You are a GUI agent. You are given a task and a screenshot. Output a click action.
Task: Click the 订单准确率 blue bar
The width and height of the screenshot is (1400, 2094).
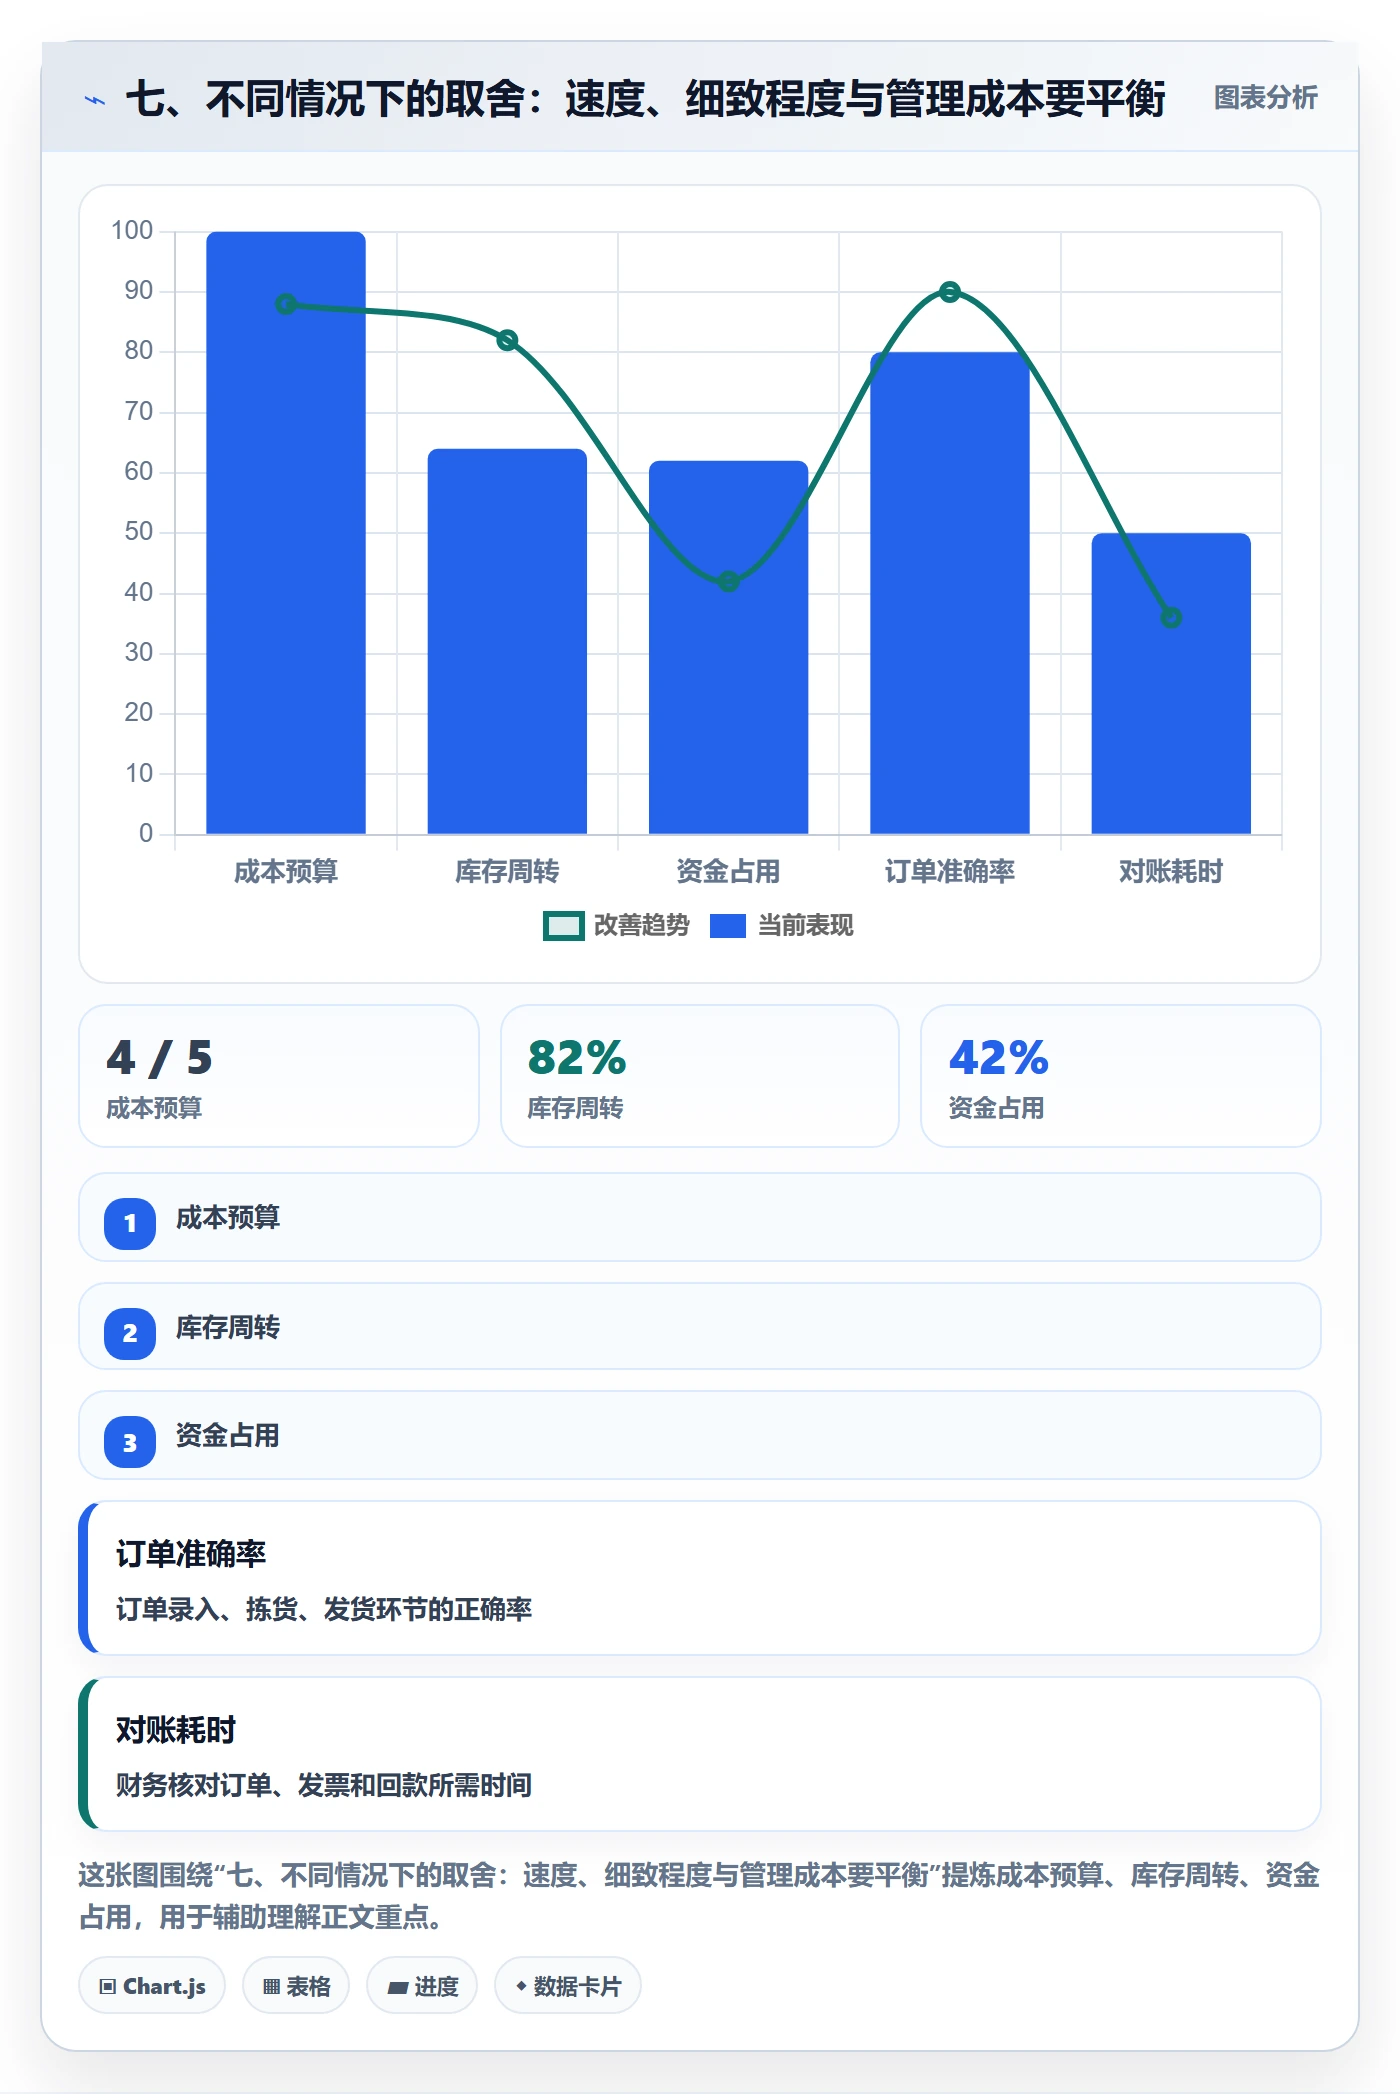pos(949,593)
